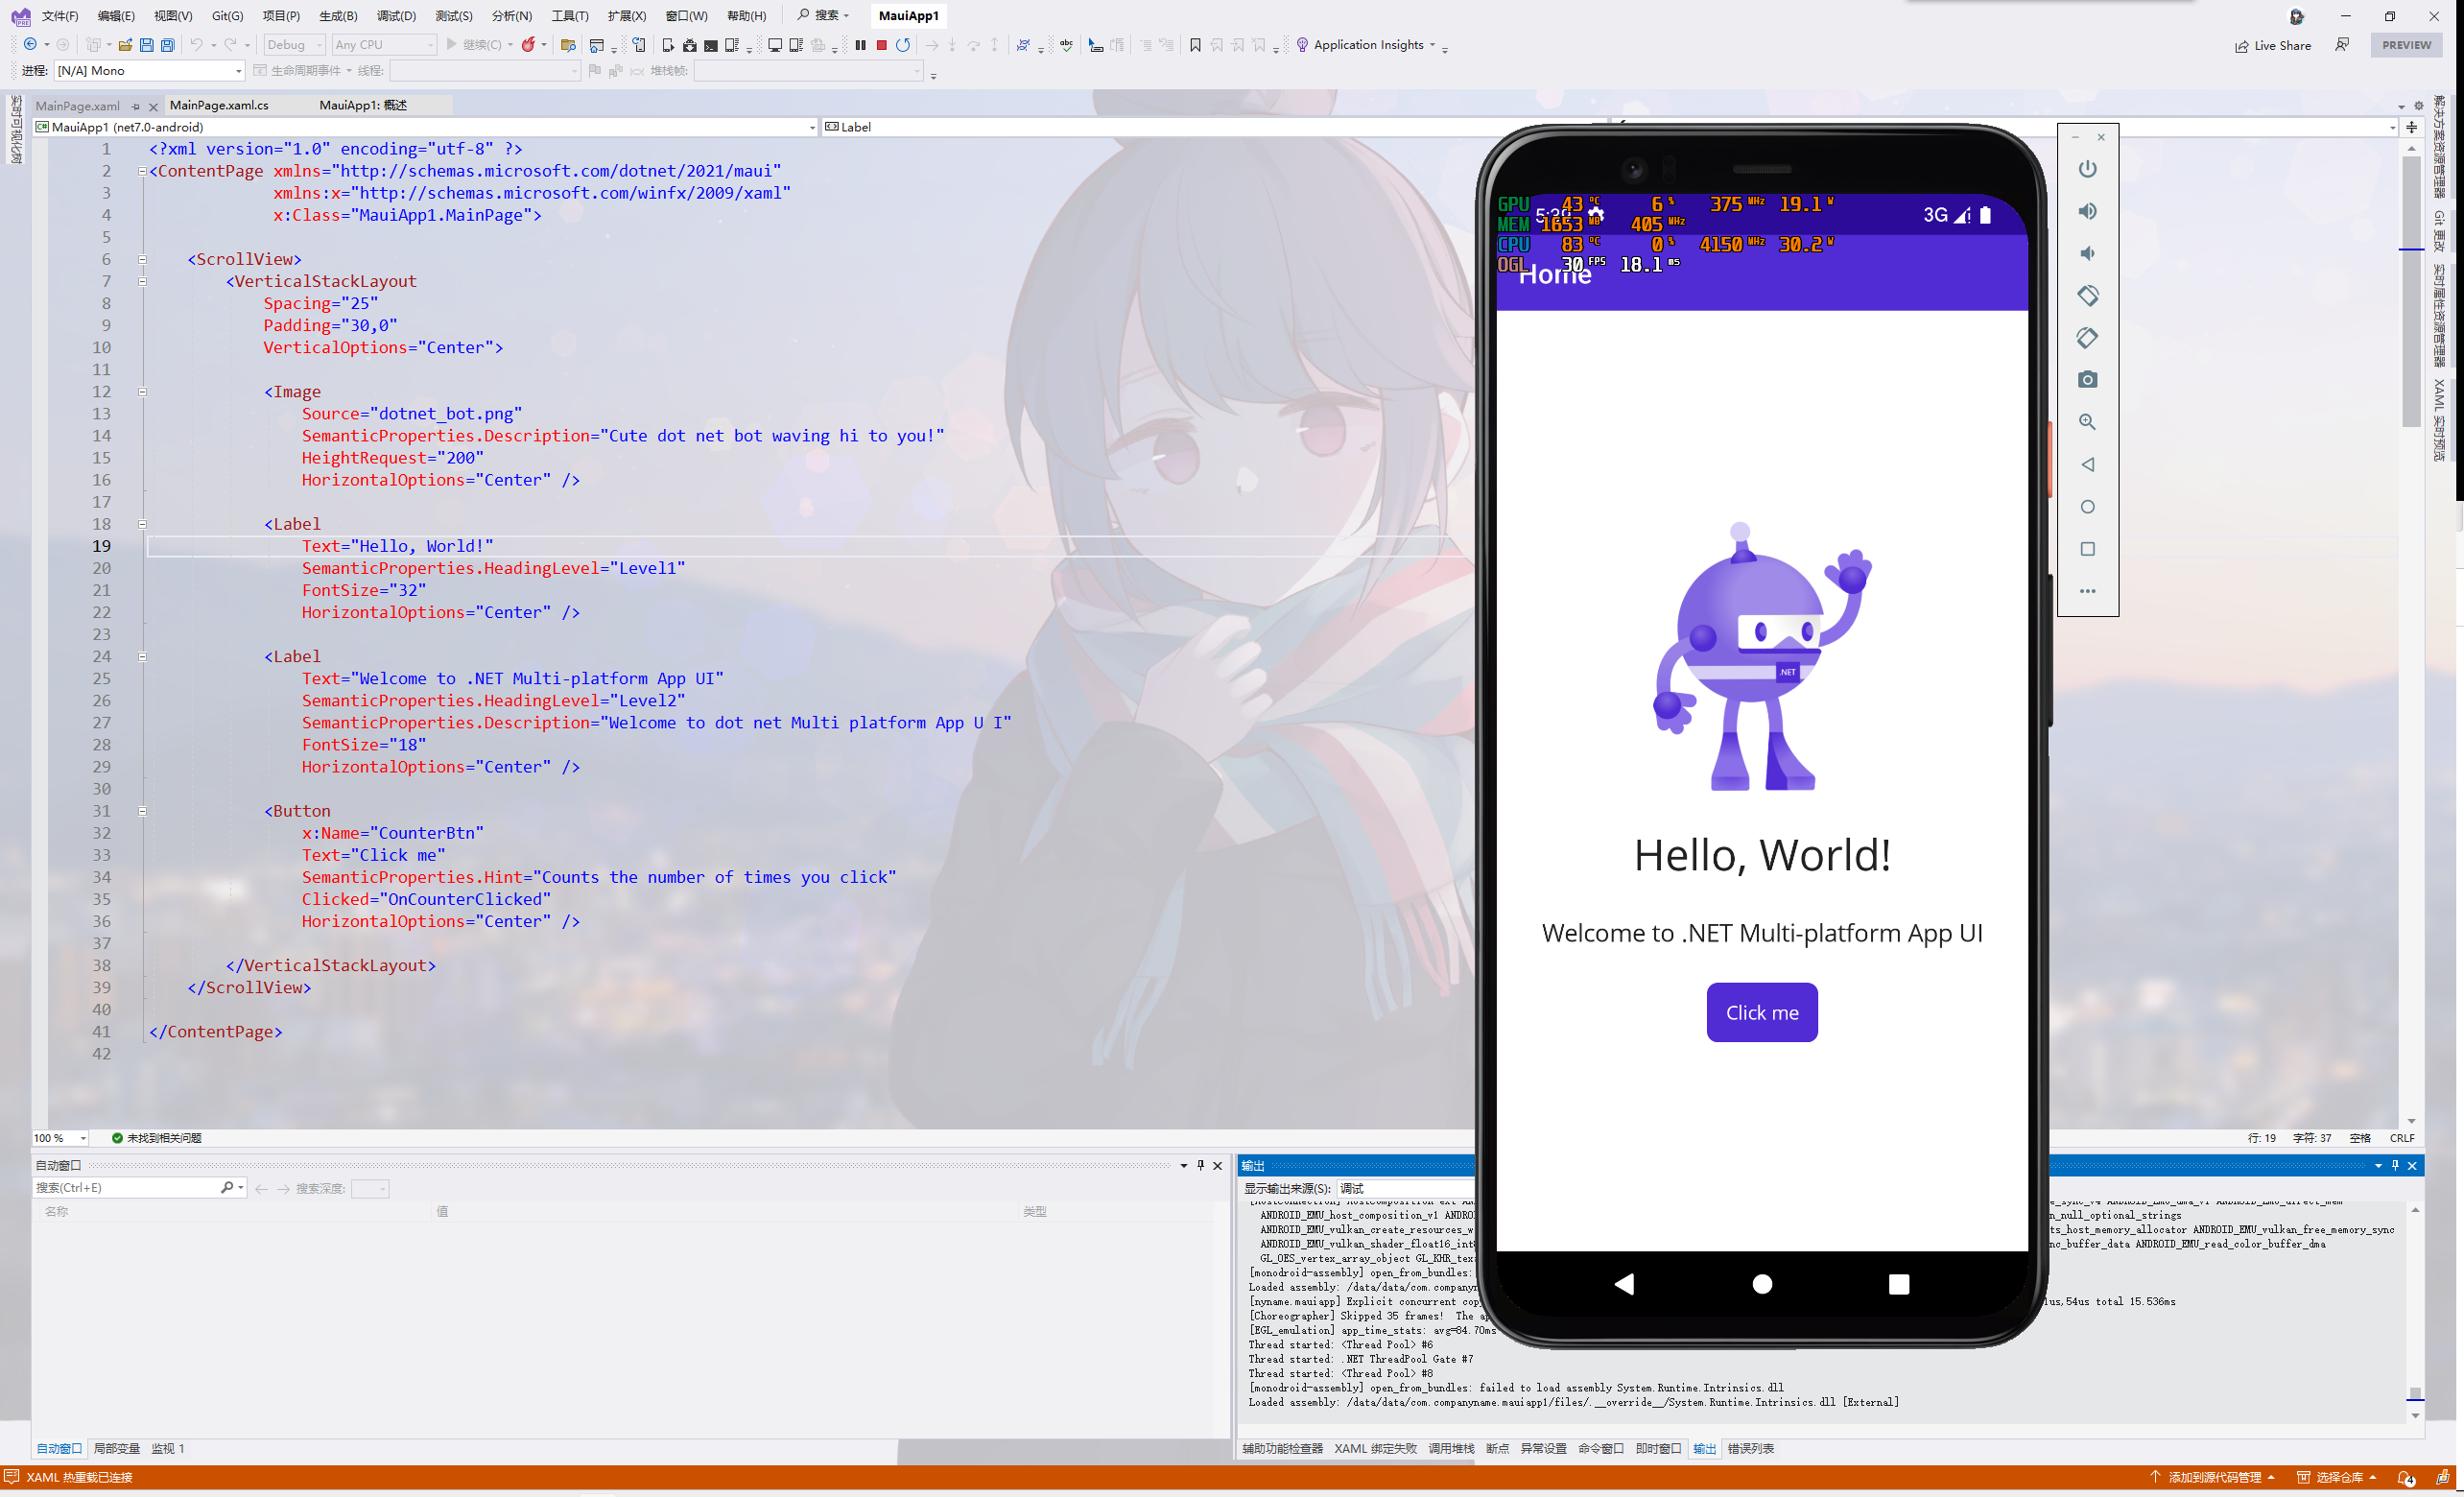Trigger XAML Hot Reload with the flame icon
Viewport: 2464px width, 1497px height.
point(529,45)
